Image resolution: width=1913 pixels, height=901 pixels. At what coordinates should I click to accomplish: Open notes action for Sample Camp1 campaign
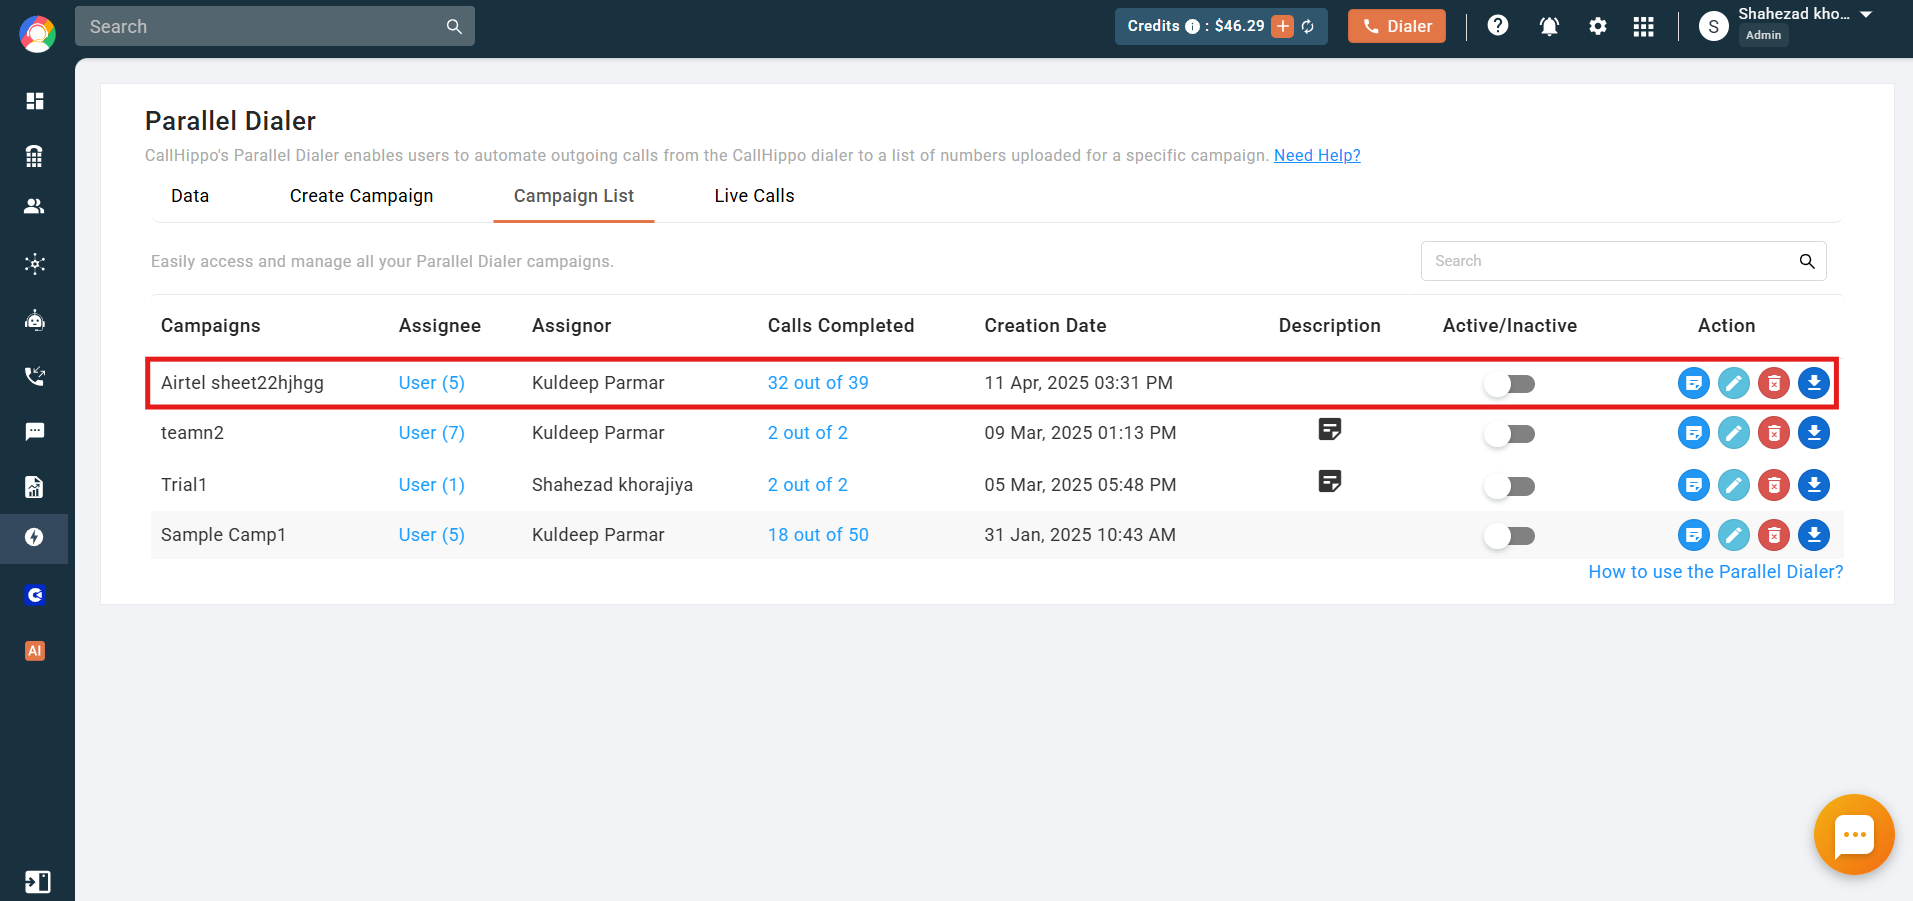click(1693, 535)
